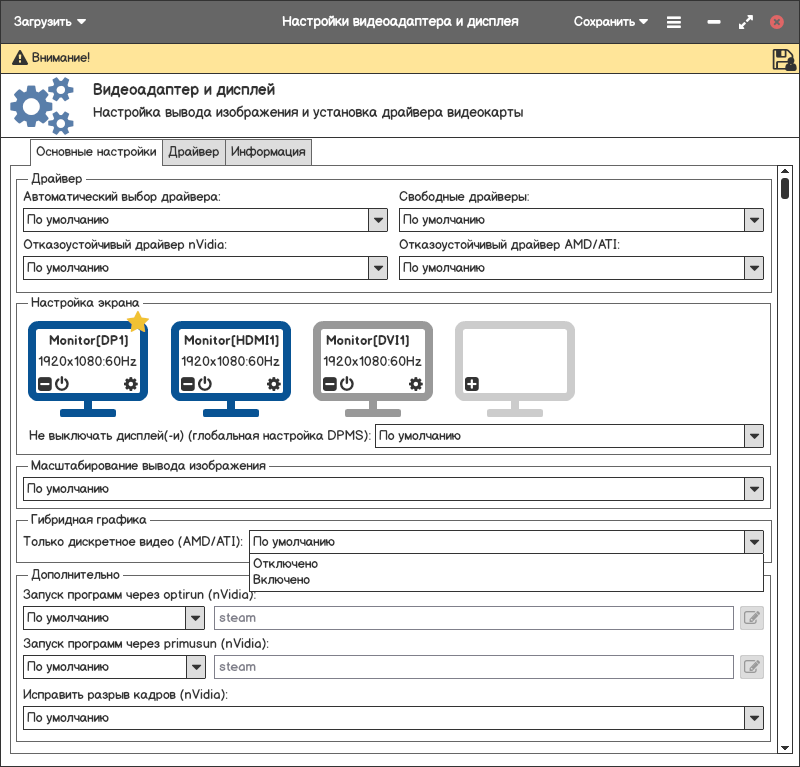Open the Сохранить menu
The width and height of the screenshot is (800, 767).
pos(611,22)
